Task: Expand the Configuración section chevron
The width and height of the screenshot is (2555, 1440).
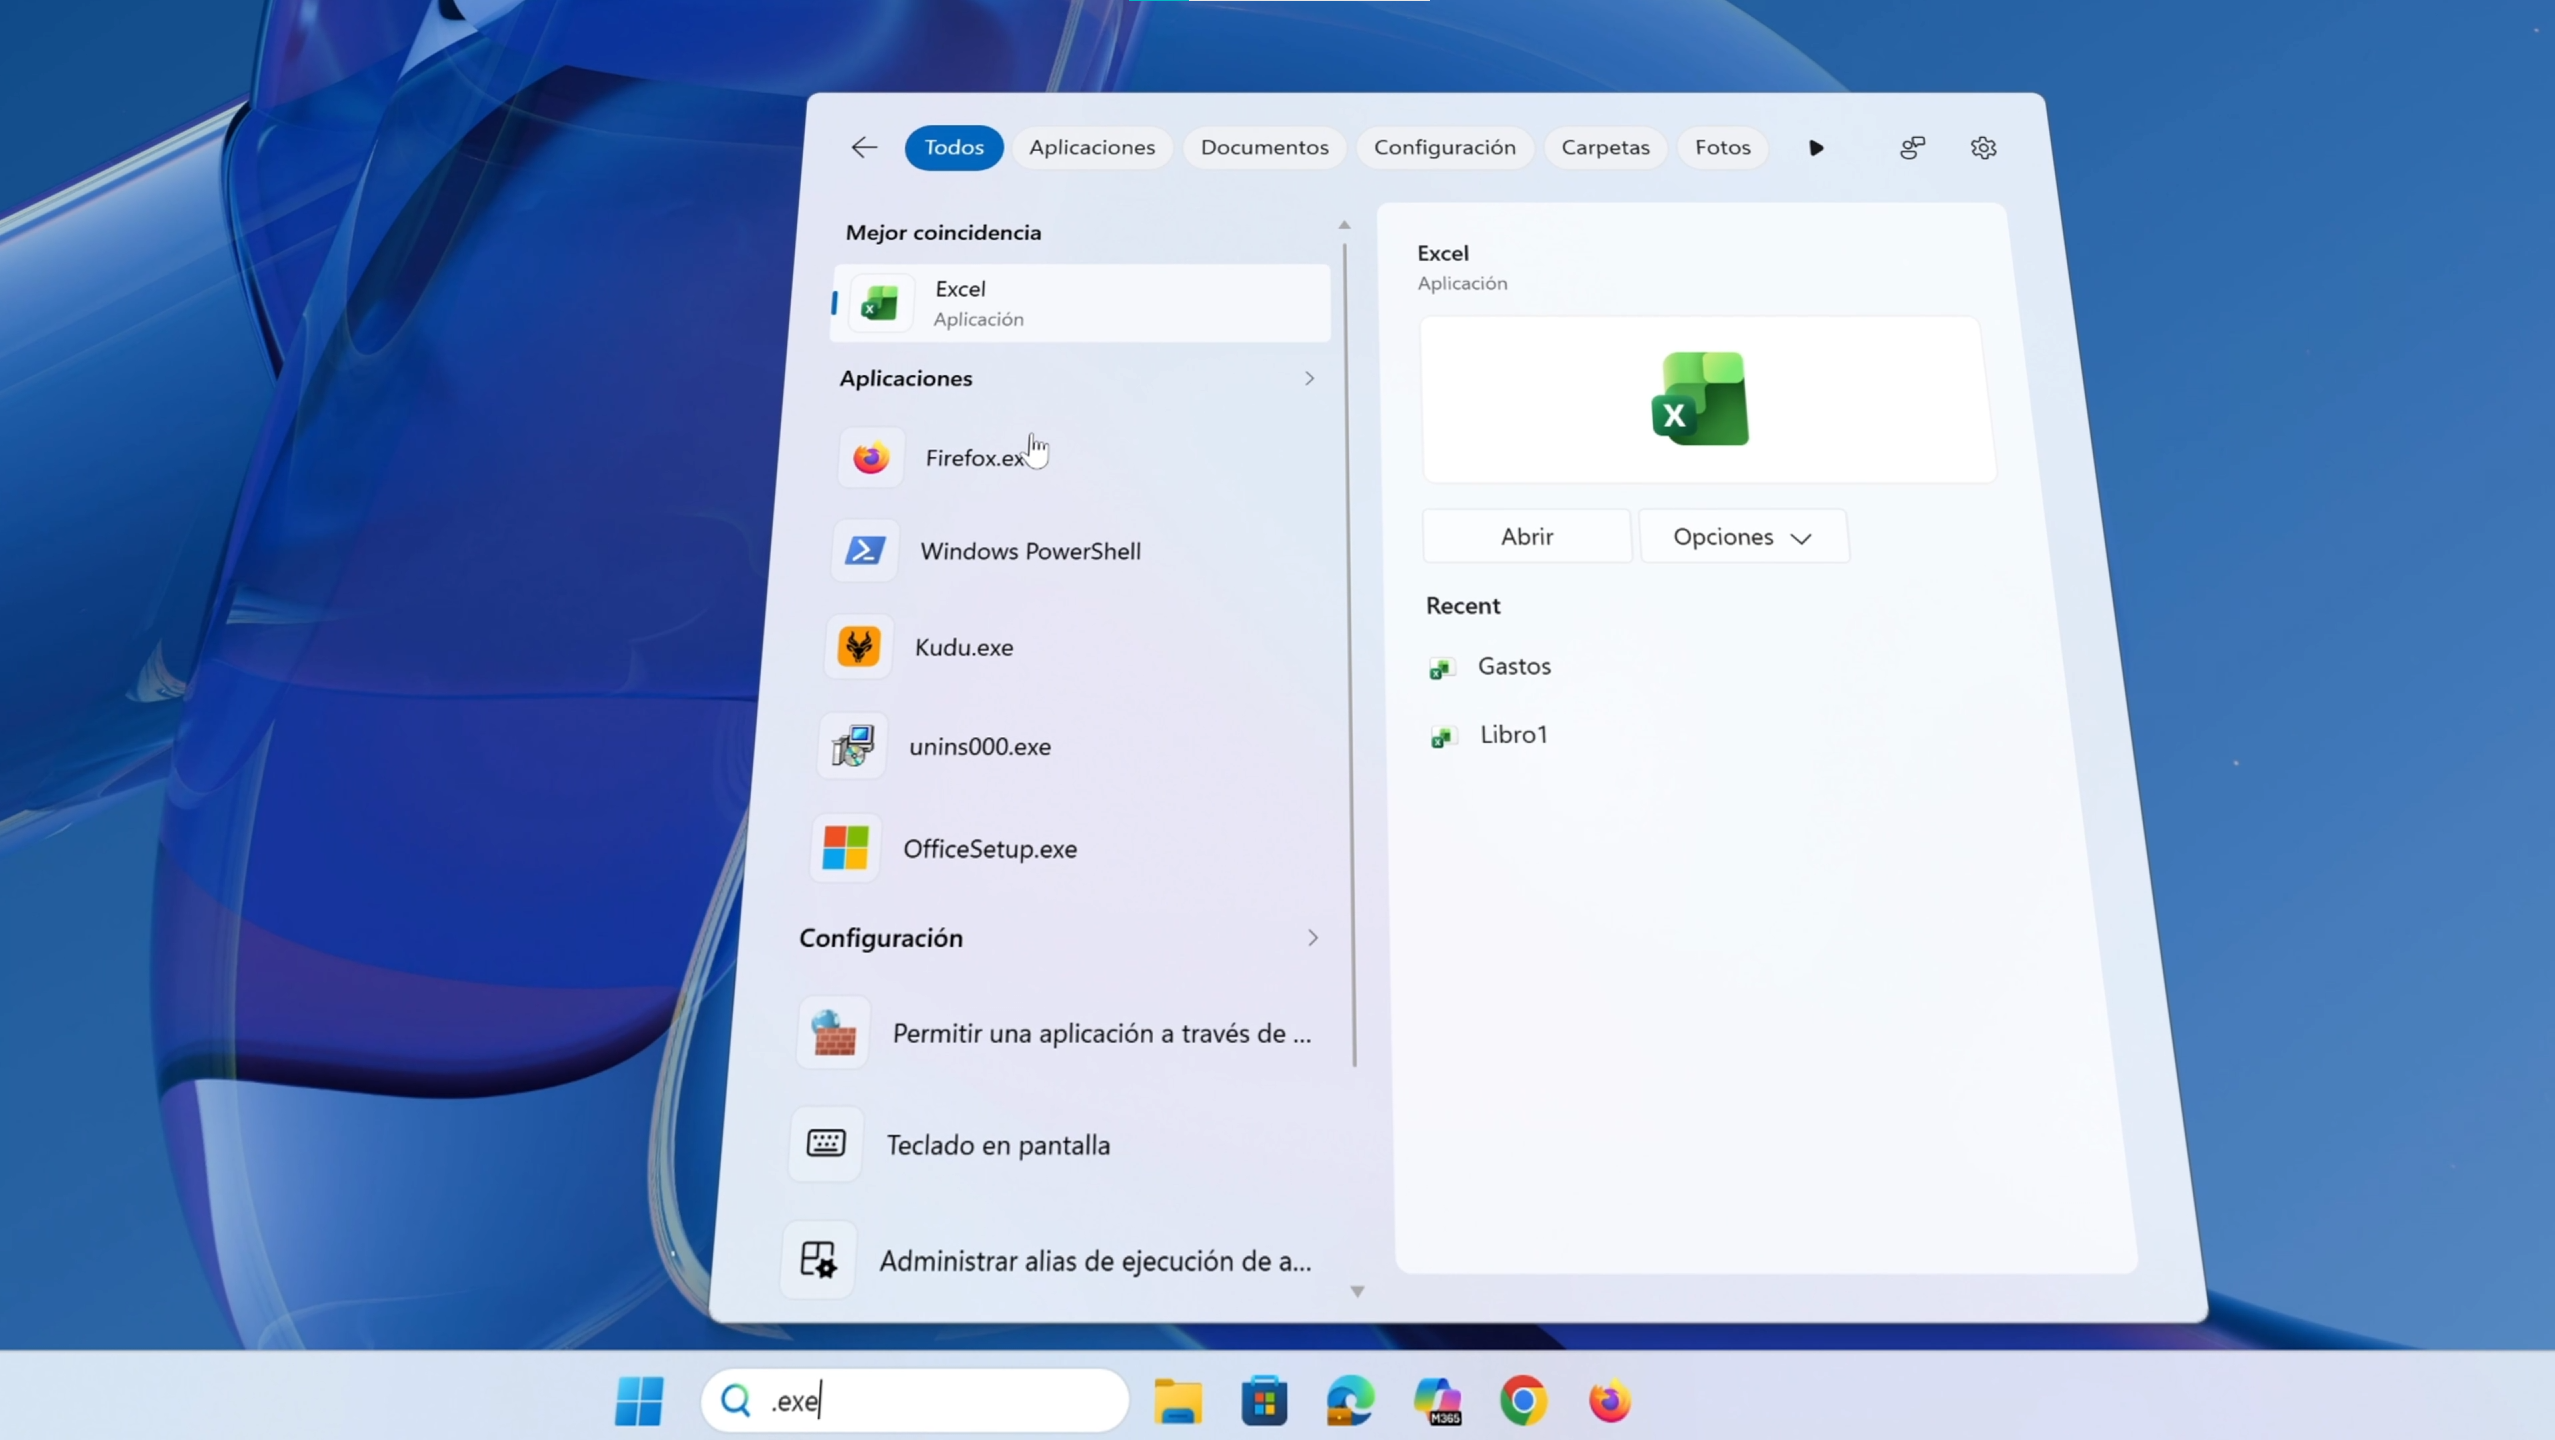Action: (x=1313, y=938)
